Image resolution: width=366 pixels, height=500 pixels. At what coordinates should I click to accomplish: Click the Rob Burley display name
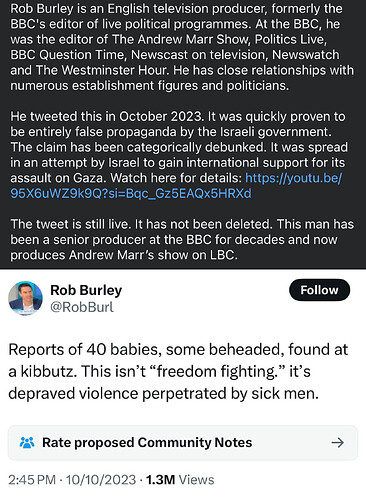tap(86, 290)
